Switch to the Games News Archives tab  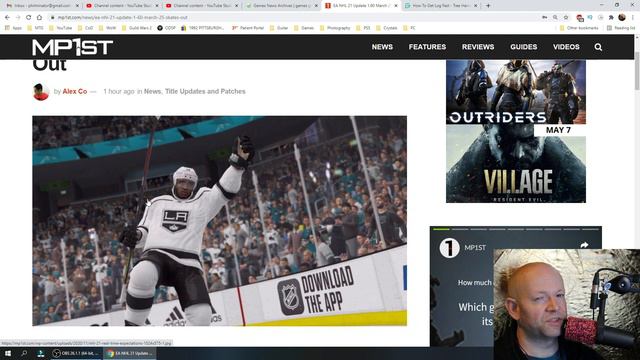[281, 6]
